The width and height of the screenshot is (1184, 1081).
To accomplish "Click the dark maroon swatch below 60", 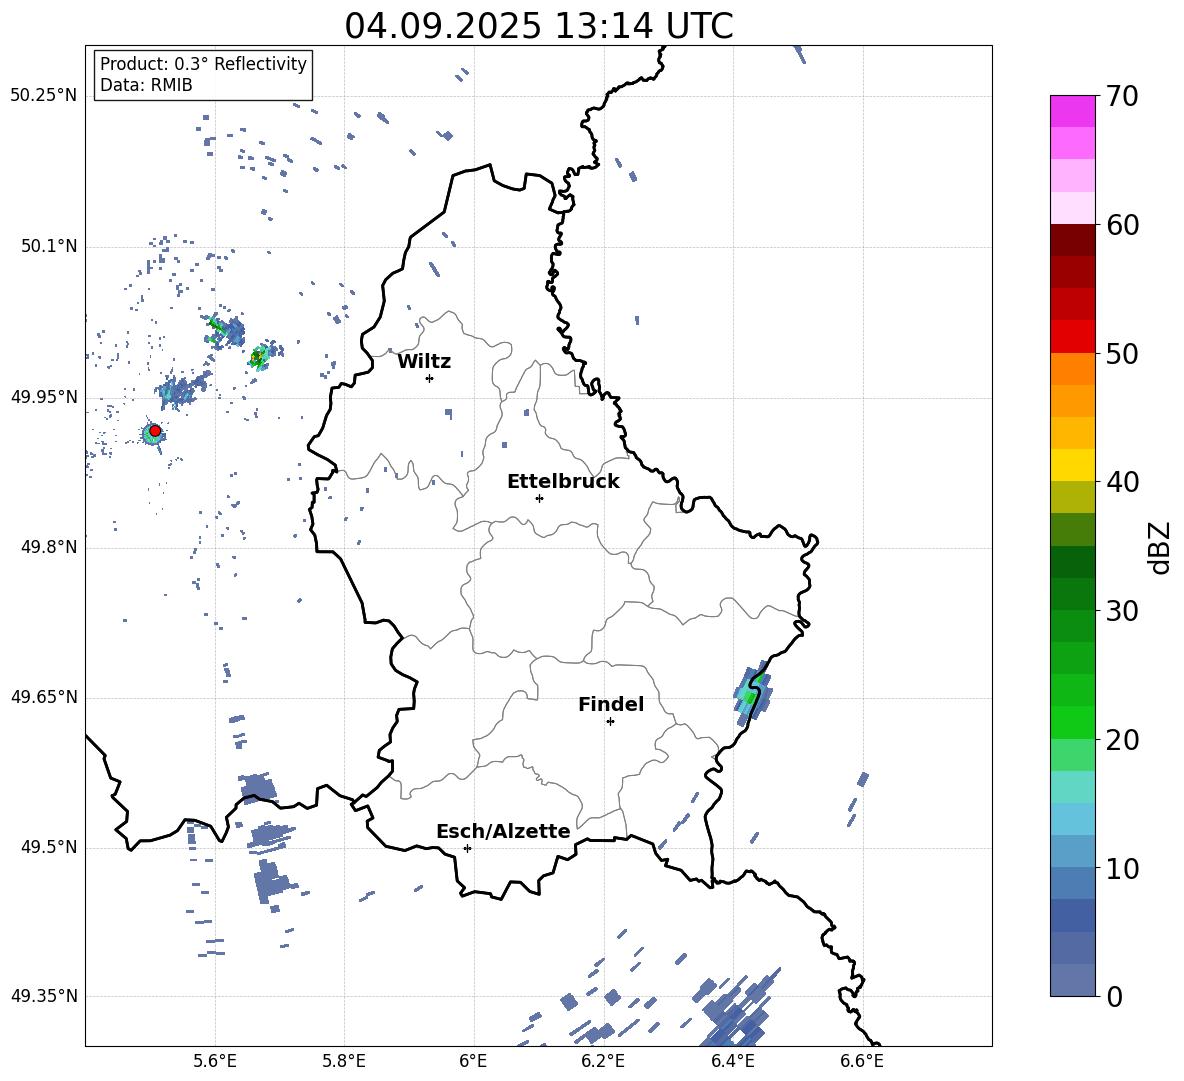I will click(x=1072, y=240).
